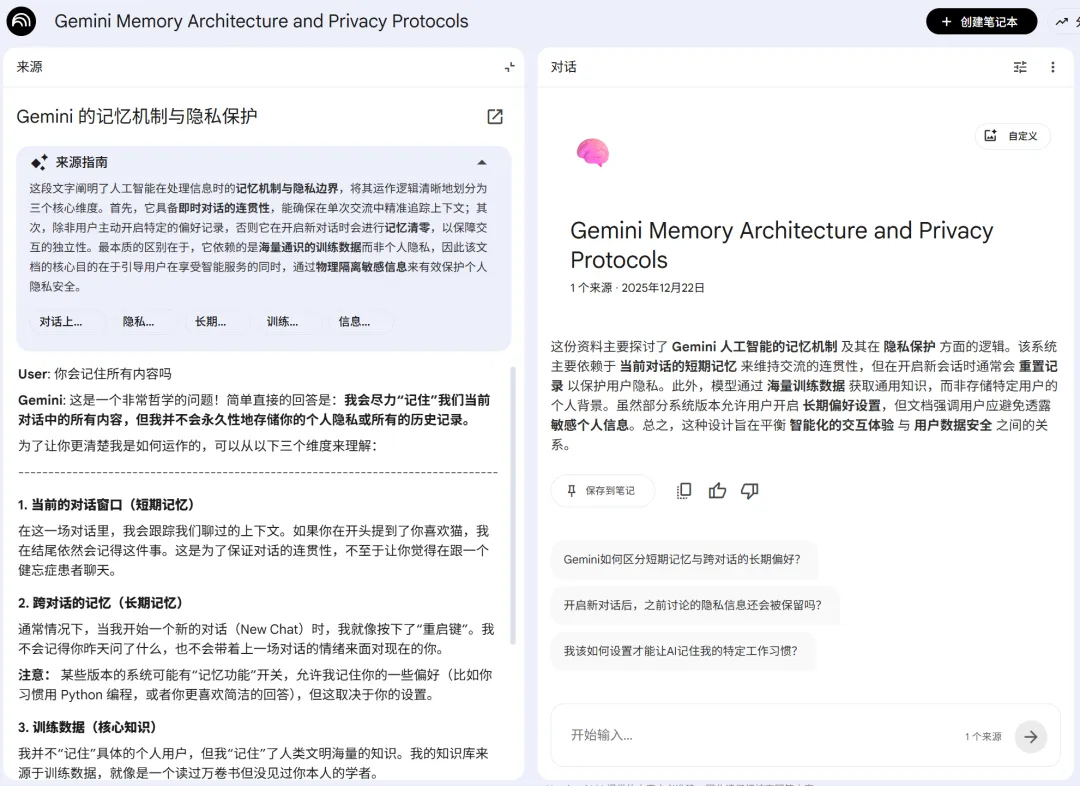Click the User: 你会记住所有内容吗 line
Screen dimensions: 1080x786
point(94,374)
